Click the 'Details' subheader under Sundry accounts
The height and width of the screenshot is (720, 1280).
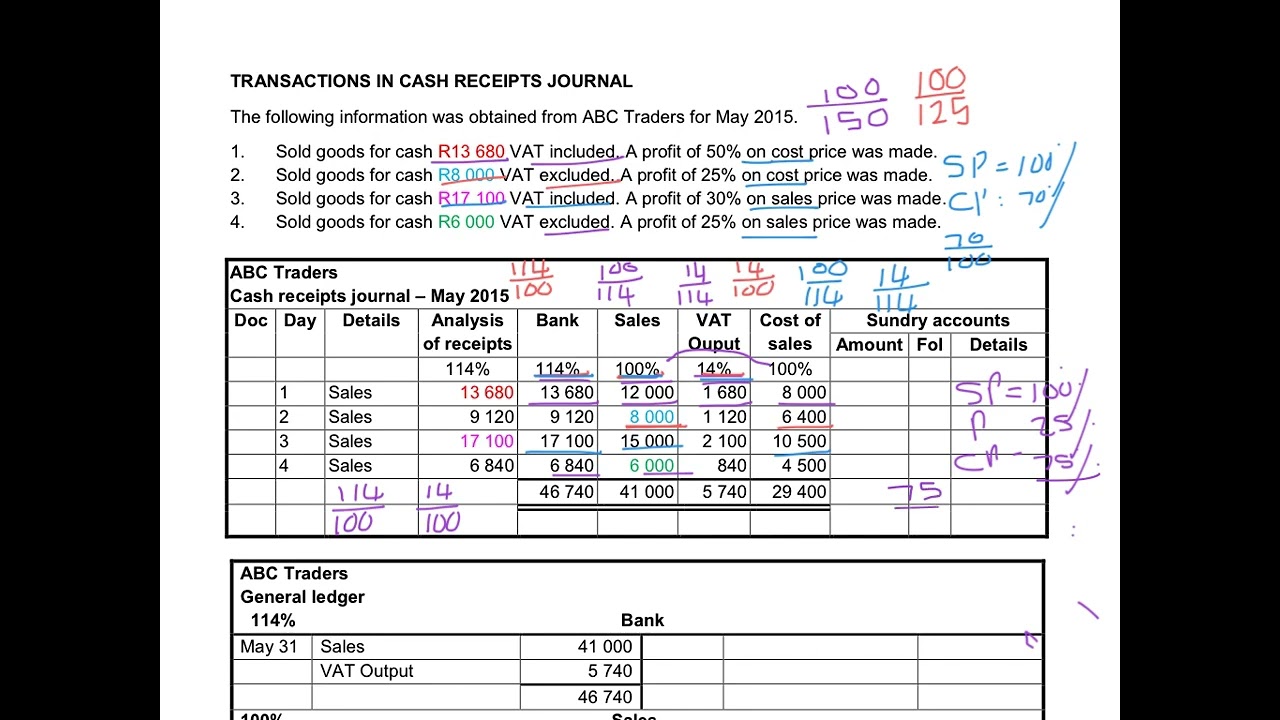coord(998,344)
